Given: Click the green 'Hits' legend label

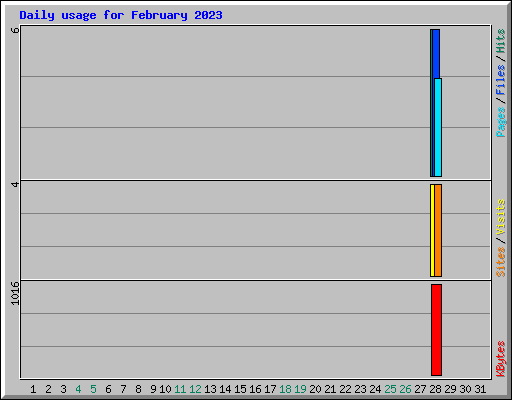Looking at the screenshot, I should point(501,41).
